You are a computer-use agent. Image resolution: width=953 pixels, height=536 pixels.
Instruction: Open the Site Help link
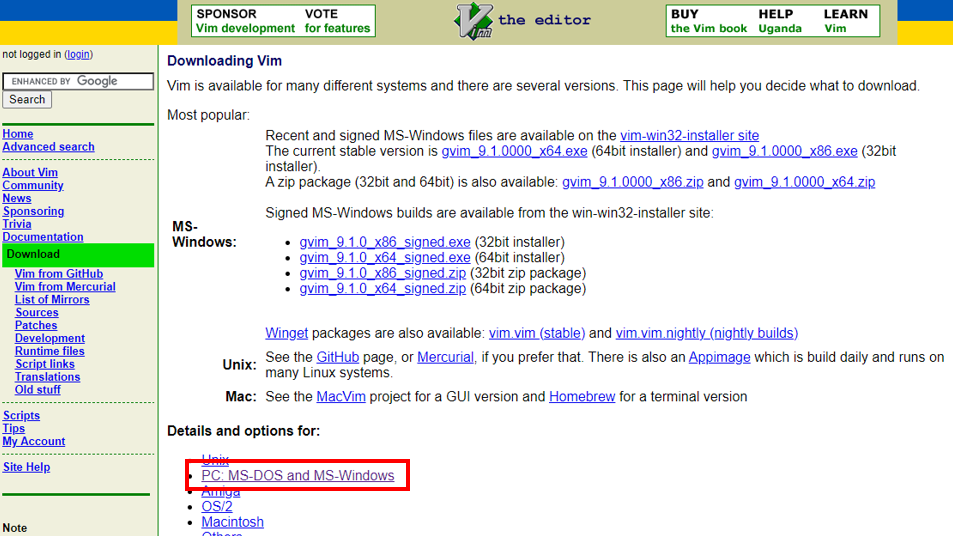click(27, 467)
